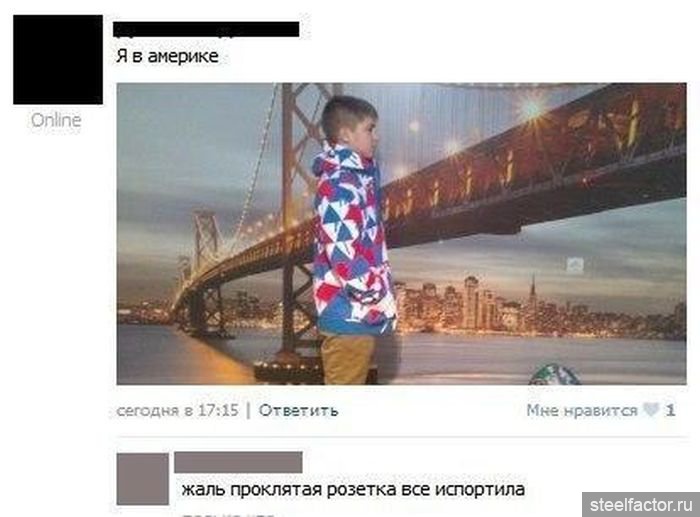Click the green round logo at photo bottom

click(554, 375)
